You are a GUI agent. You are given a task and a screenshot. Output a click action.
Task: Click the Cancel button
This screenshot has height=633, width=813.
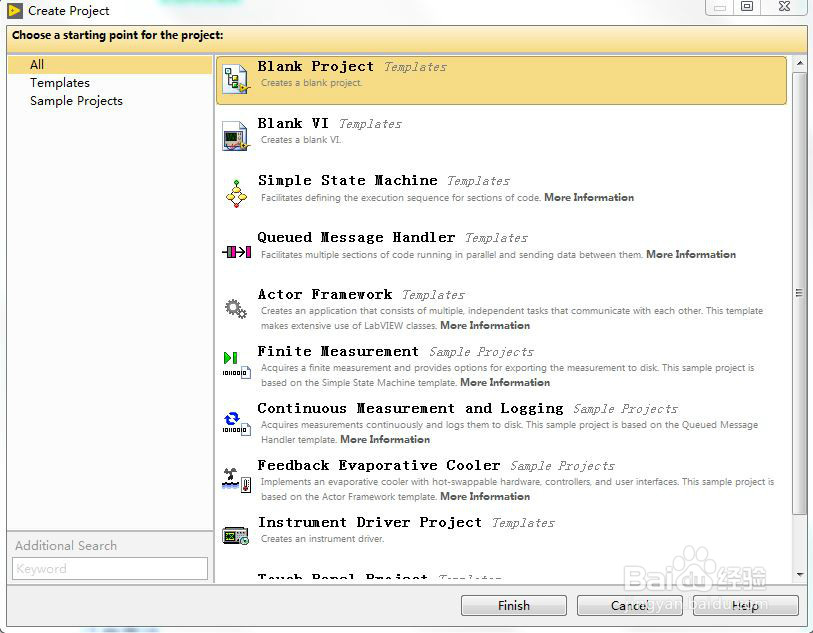[630, 606]
